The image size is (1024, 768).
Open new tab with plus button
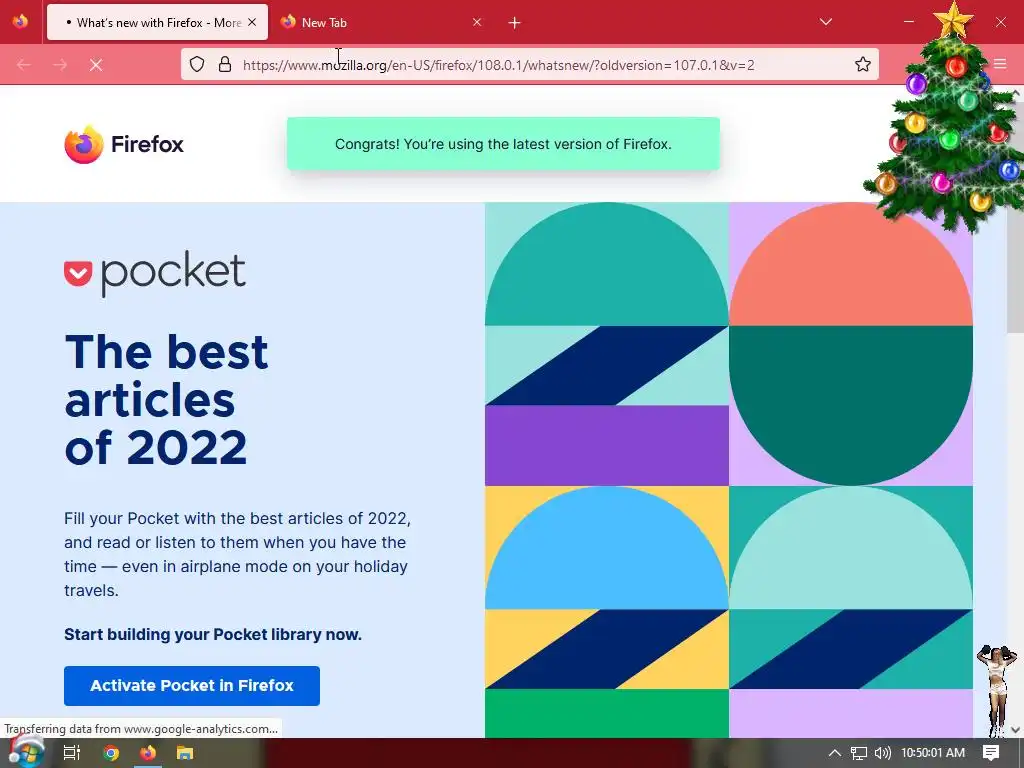(x=515, y=23)
